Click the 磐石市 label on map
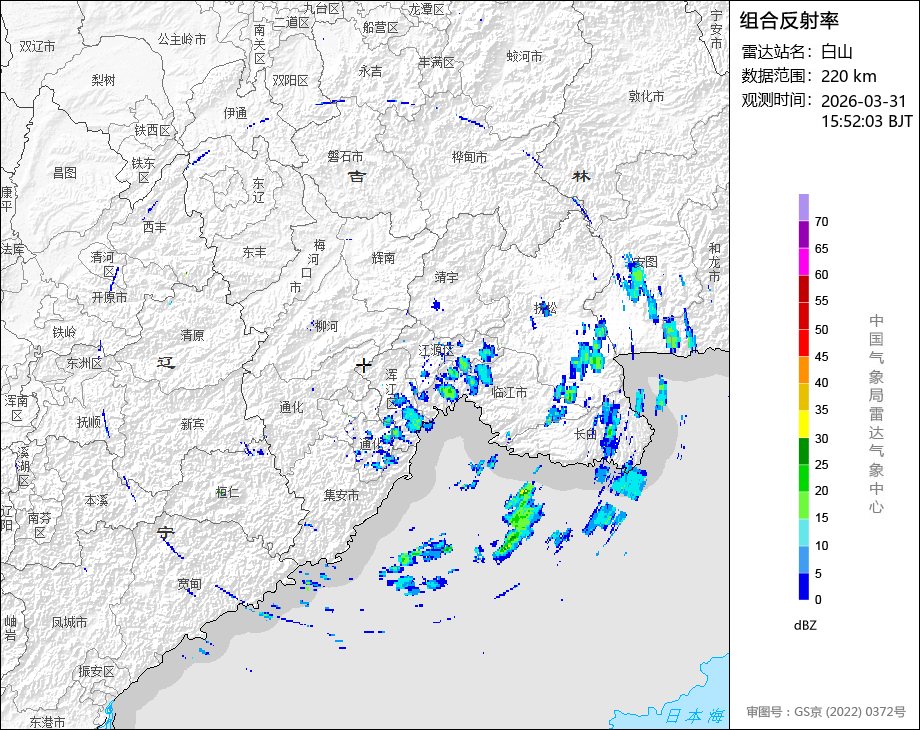 345,156
